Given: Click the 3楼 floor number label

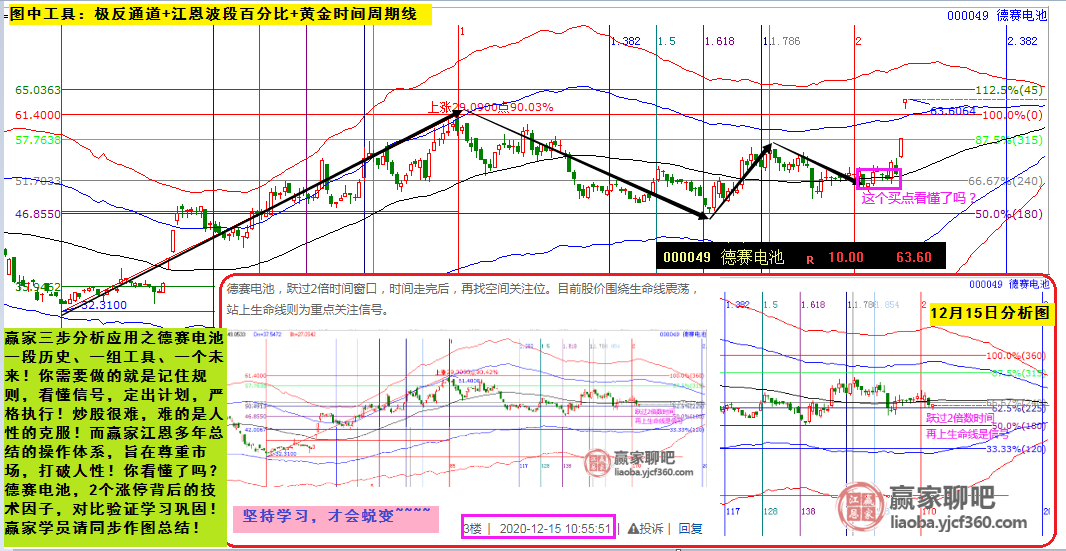Looking at the screenshot, I should [473, 528].
